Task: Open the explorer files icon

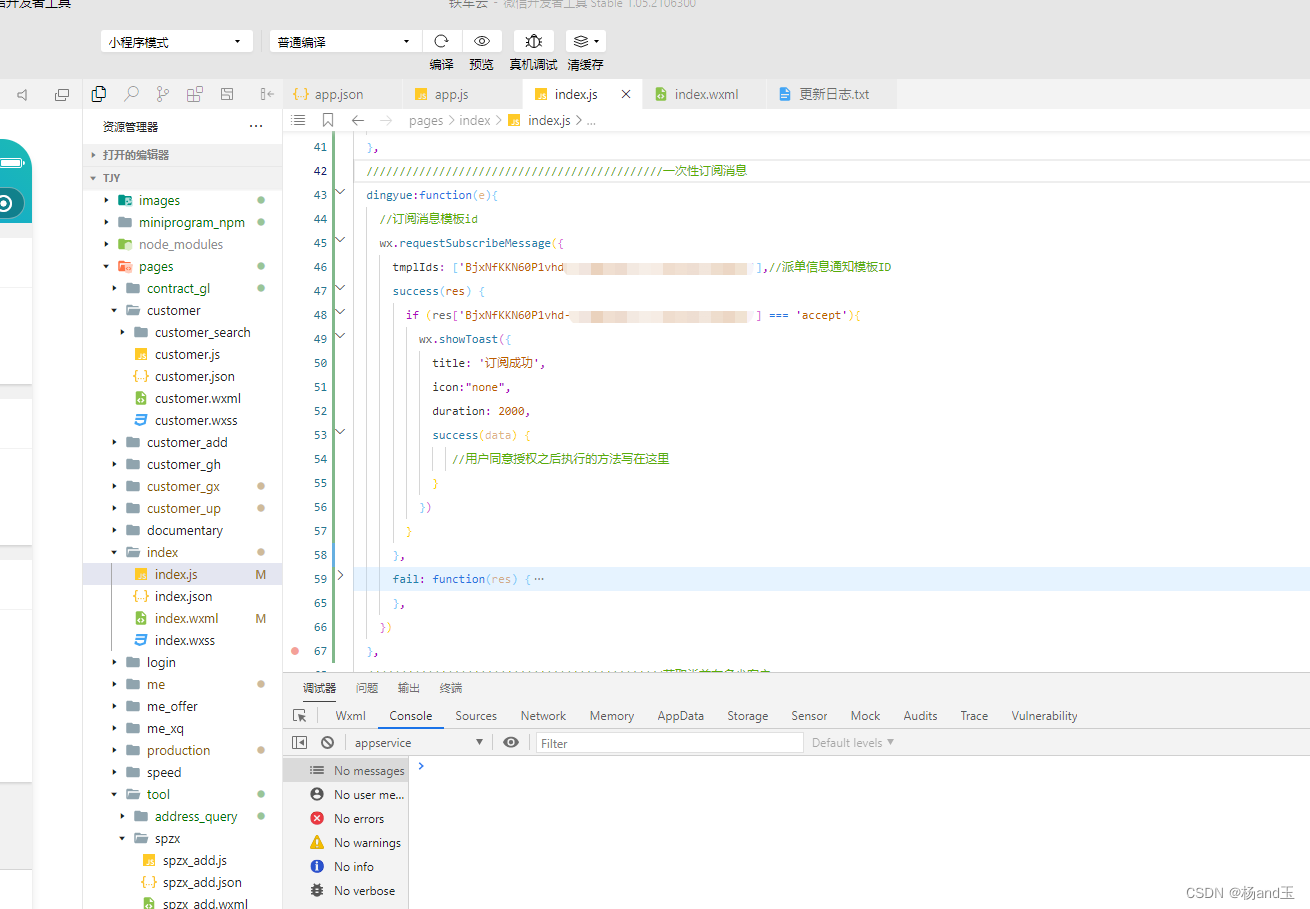Action: 99,94
